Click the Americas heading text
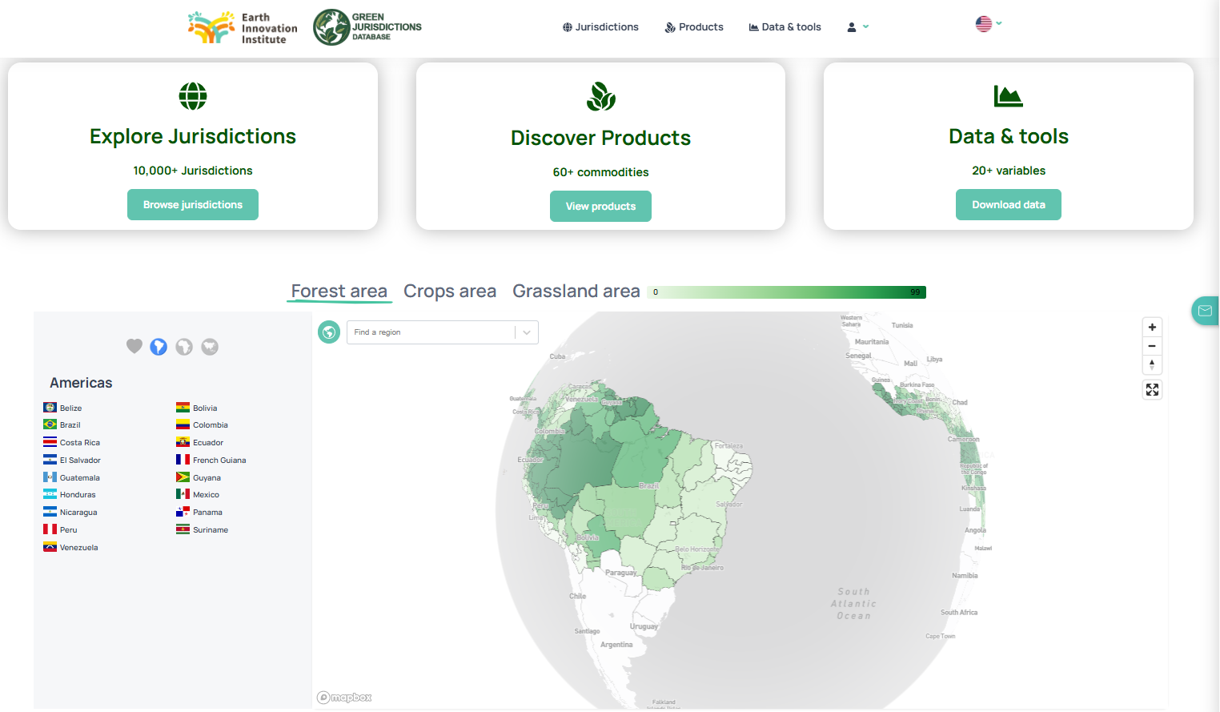The height and width of the screenshot is (712, 1220). pyautogui.click(x=81, y=383)
